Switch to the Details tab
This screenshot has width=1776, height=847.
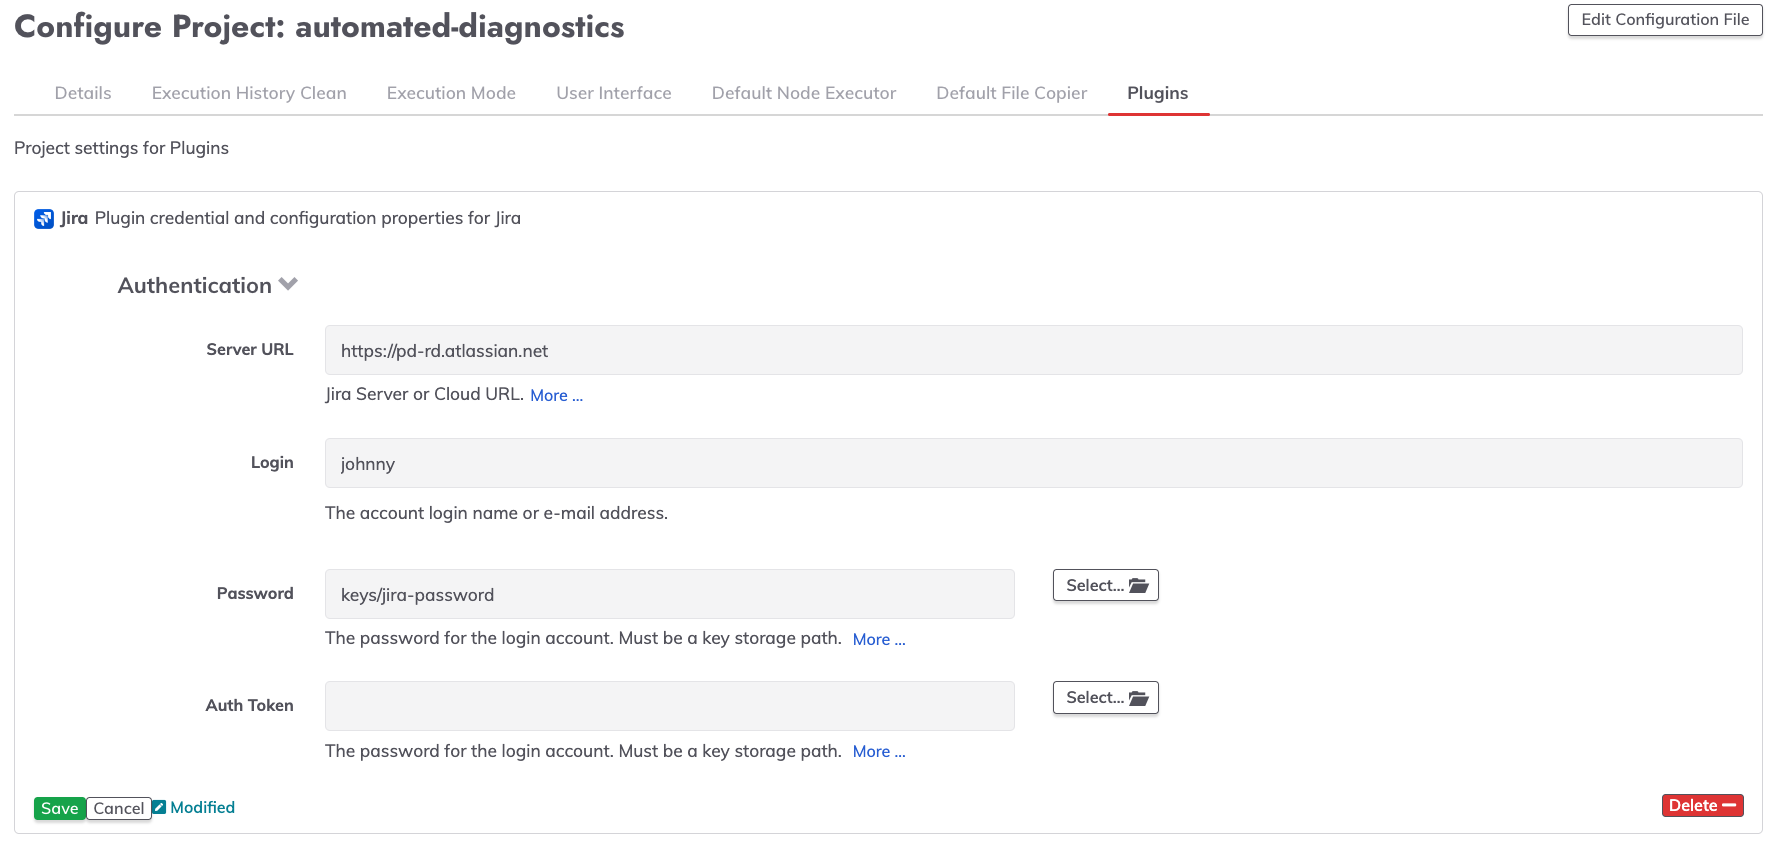83,93
